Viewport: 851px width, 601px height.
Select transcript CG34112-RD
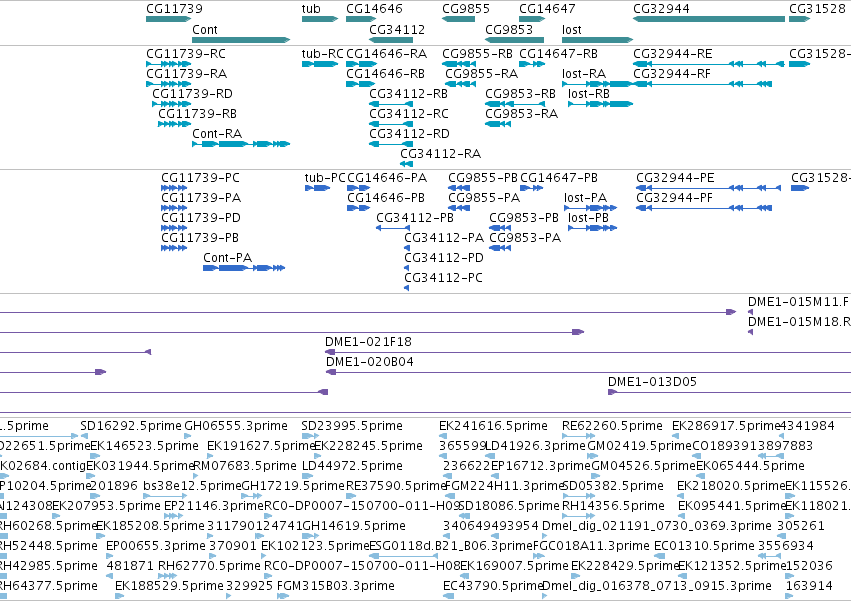[x=391, y=144]
